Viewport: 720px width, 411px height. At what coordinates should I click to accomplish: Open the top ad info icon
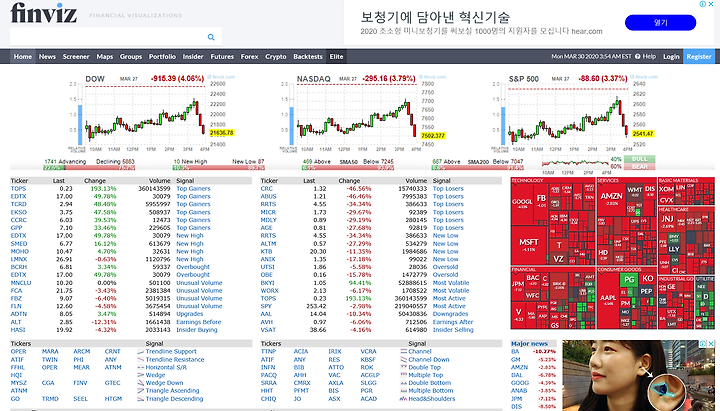pos(703,4)
